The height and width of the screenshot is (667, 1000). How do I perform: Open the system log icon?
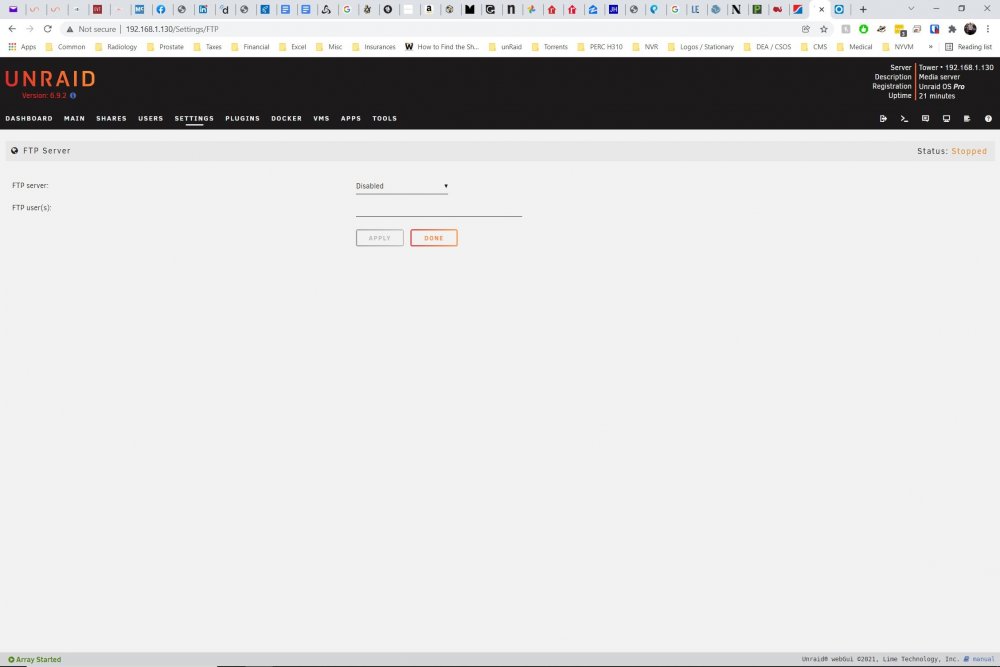click(x=967, y=119)
